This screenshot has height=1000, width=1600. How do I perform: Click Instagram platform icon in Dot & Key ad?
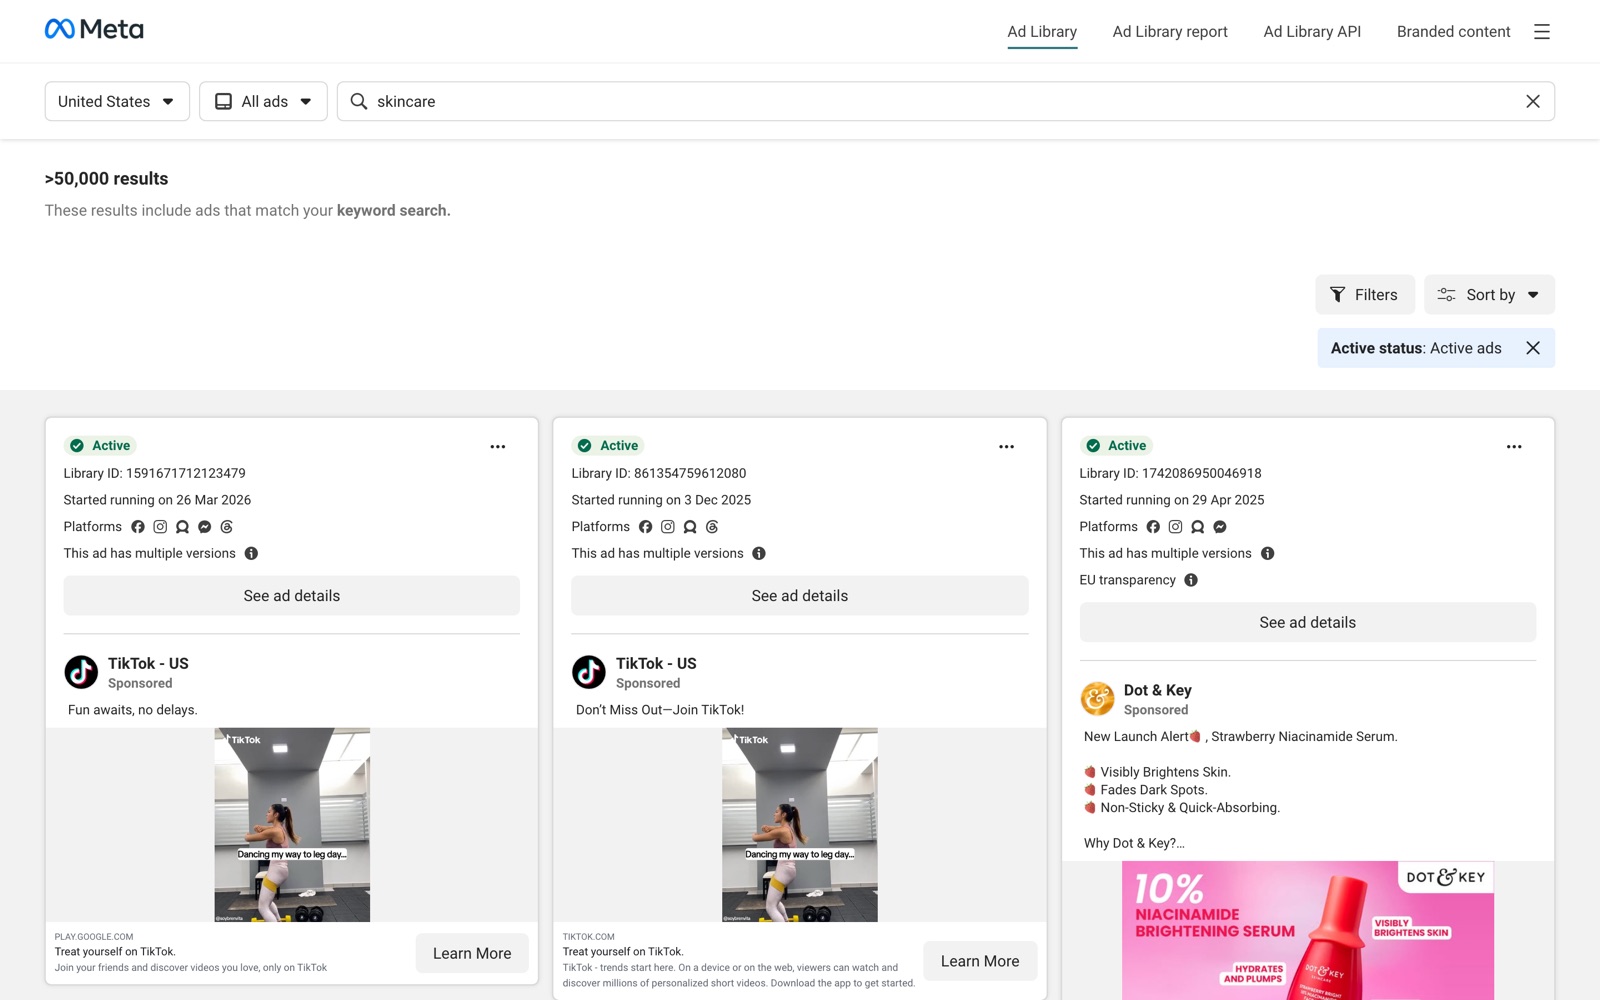[1175, 527]
